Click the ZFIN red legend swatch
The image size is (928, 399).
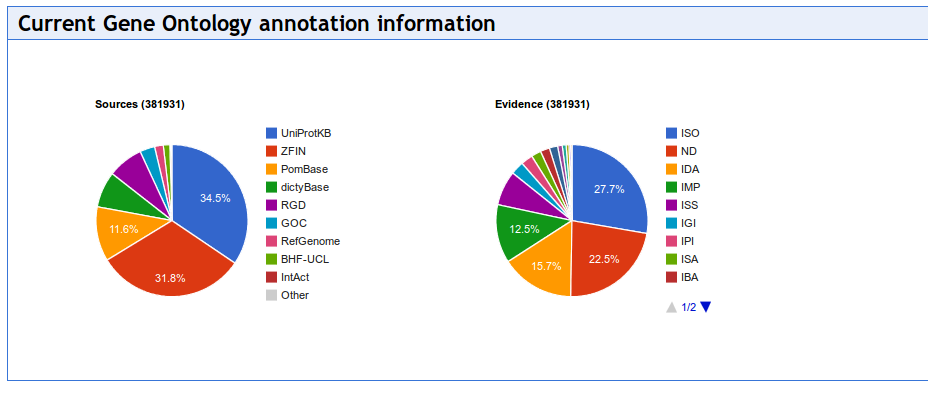click(272, 151)
